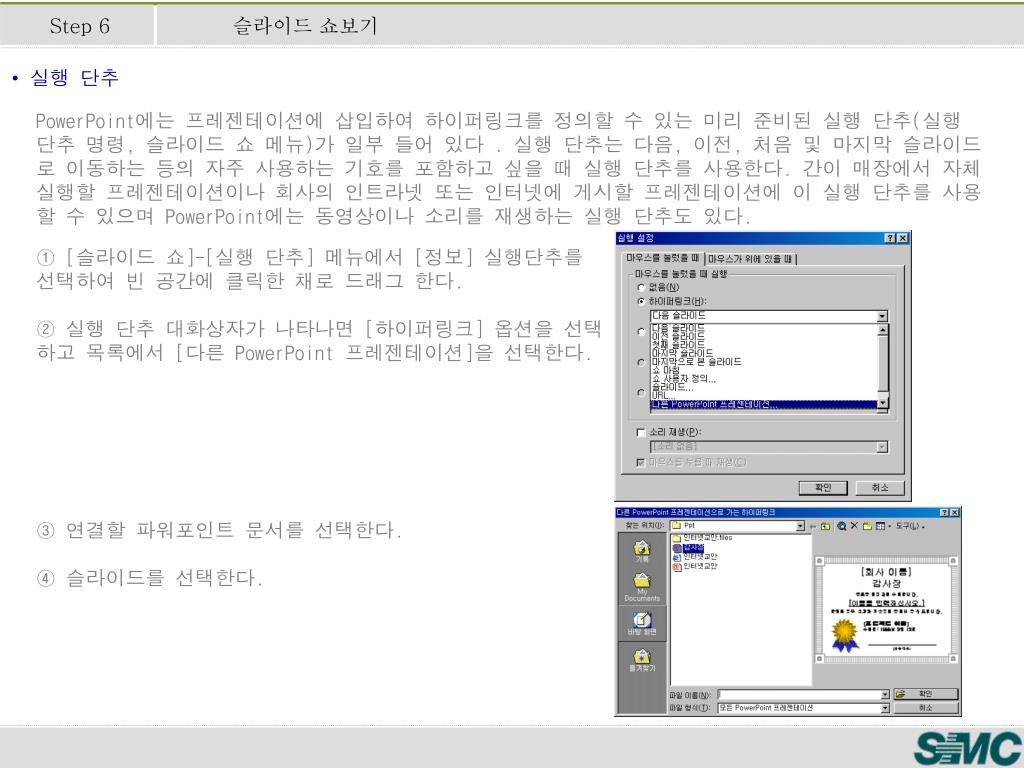1024x768 pixels.
Task: Click the SMC logo
Action: click(x=967, y=748)
